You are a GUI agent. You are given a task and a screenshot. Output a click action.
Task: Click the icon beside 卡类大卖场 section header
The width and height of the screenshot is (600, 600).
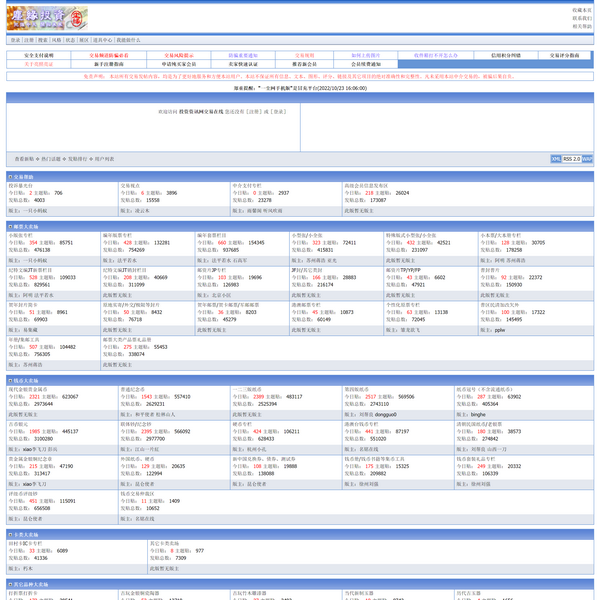click(9, 535)
